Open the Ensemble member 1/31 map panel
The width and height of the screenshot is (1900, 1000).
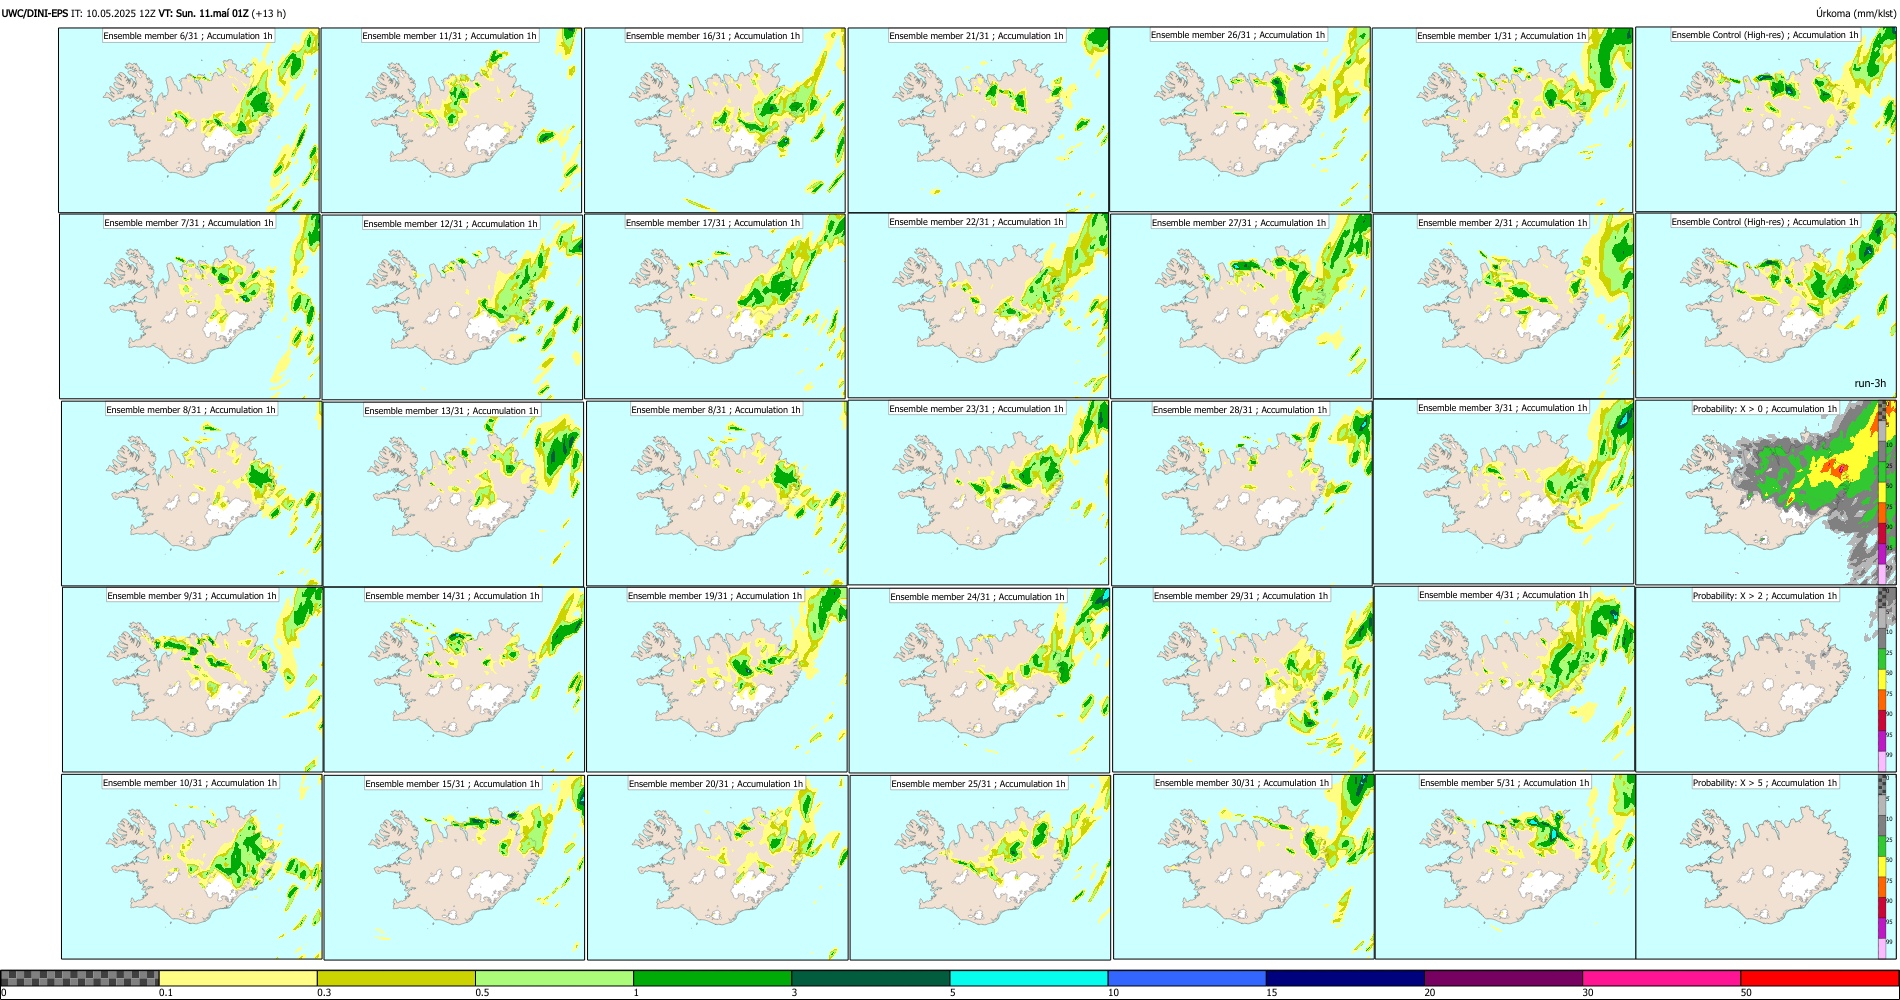pyautogui.click(x=1503, y=120)
